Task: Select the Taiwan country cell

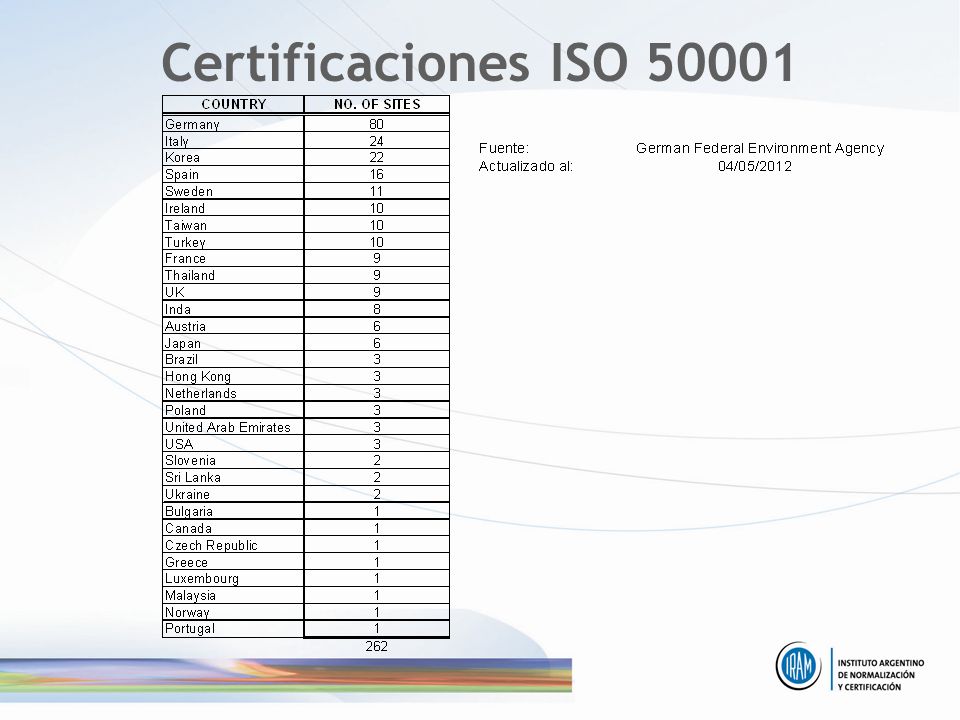Action: pyautogui.click(x=233, y=225)
